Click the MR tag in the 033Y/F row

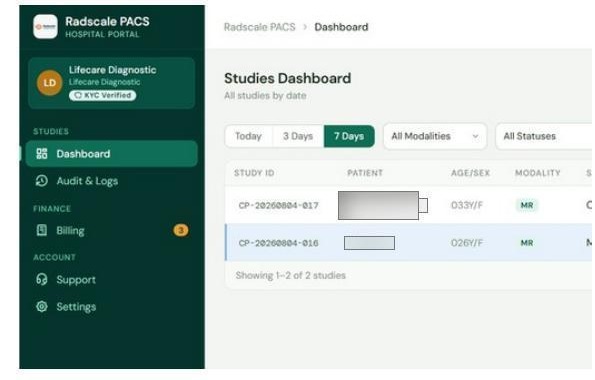click(x=527, y=205)
